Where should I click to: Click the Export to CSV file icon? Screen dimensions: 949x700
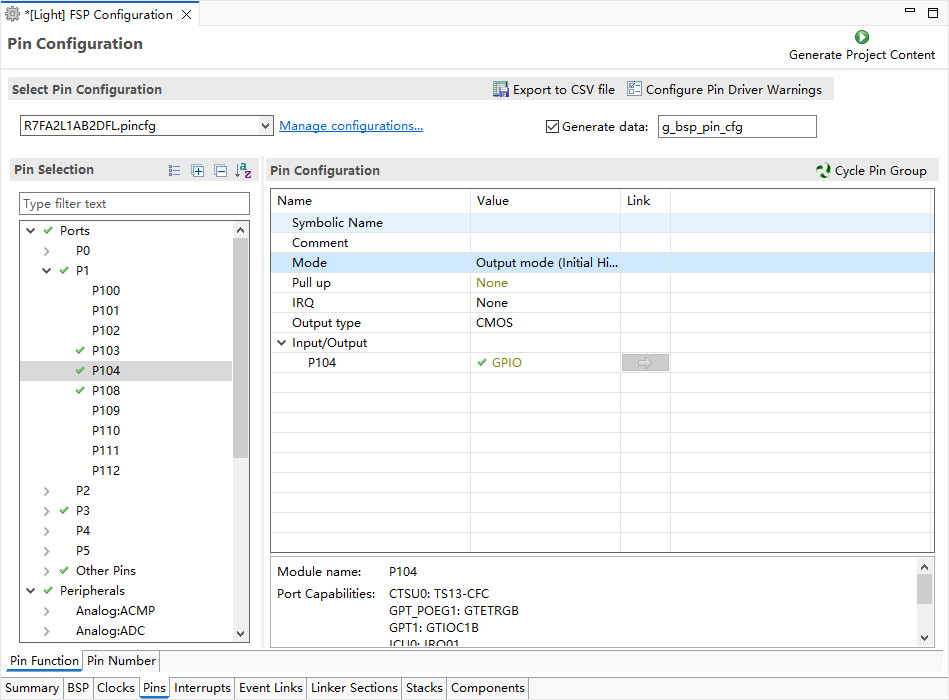[x=501, y=90]
